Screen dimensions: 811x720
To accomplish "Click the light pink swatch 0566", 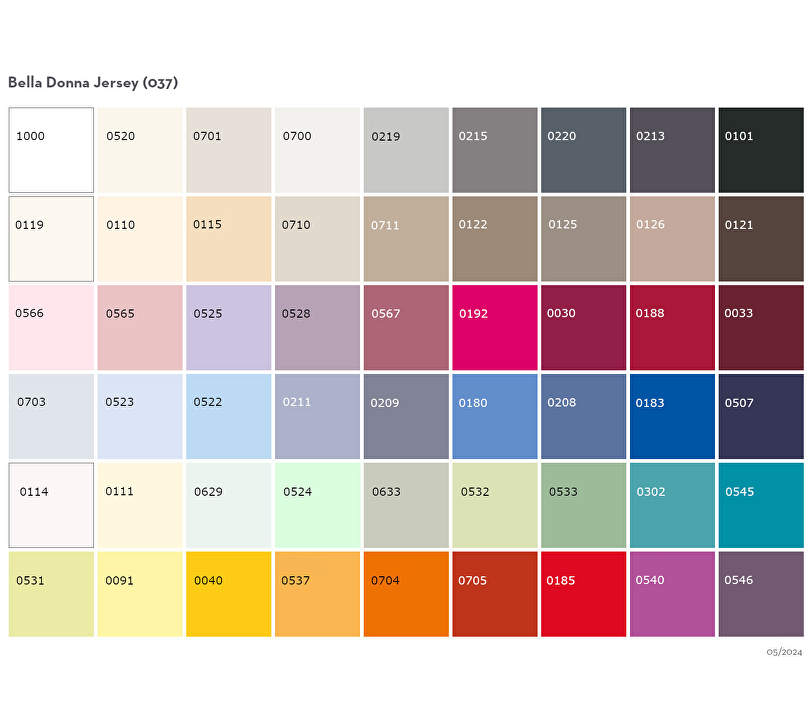I will 51,328.
